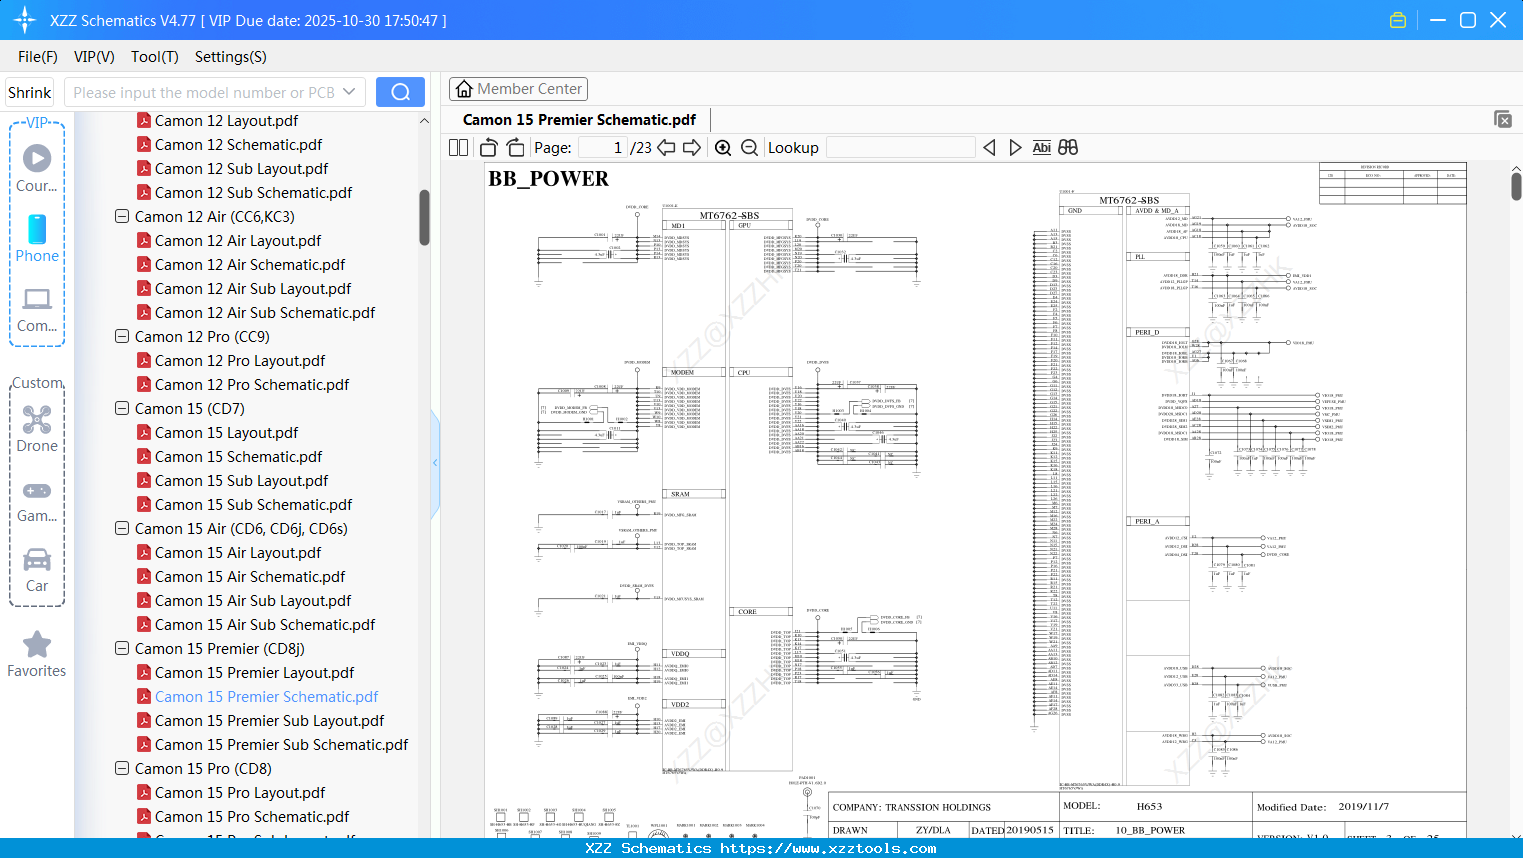
Task: Zoom out of the schematic
Action: click(749, 148)
